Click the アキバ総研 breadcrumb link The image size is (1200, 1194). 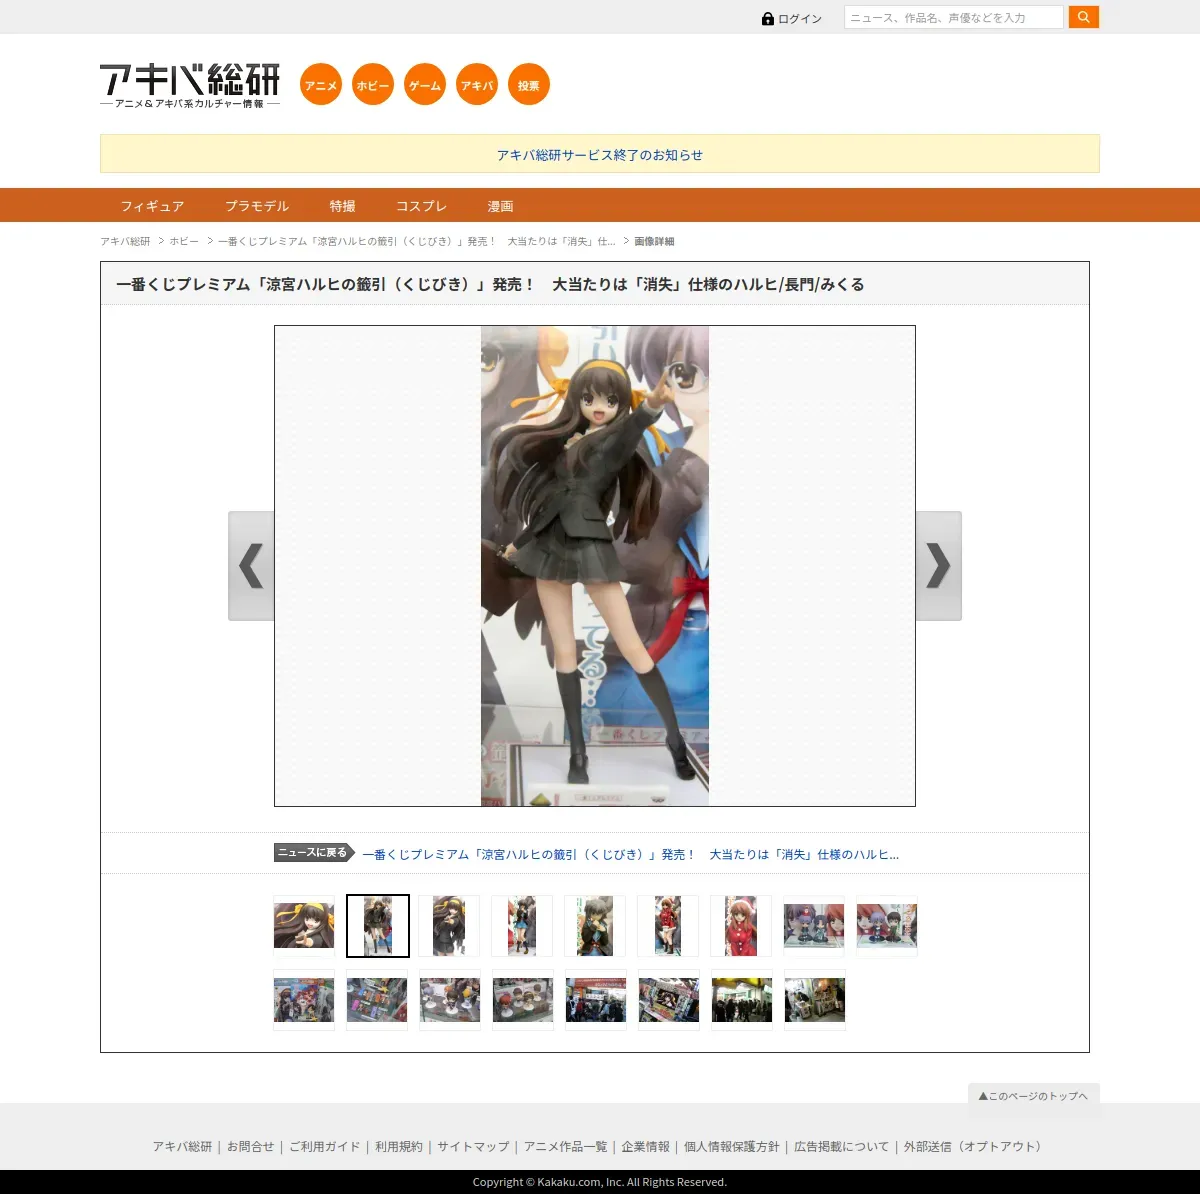click(x=125, y=242)
